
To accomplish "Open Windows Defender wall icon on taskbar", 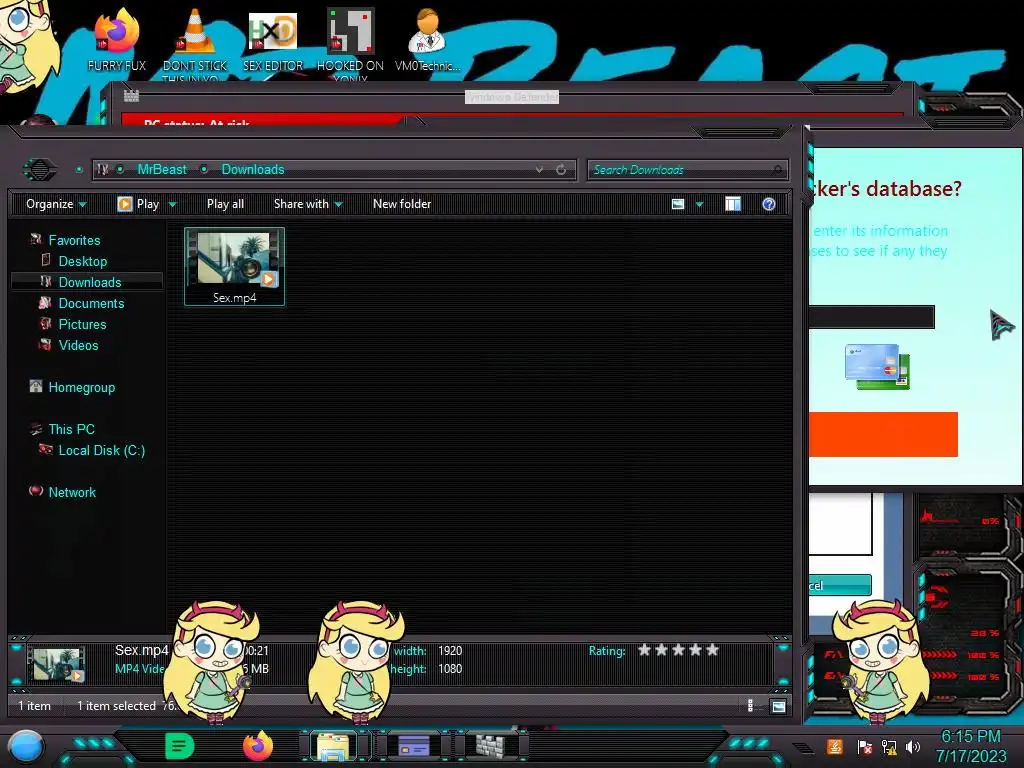I will (x=490, y=746).
